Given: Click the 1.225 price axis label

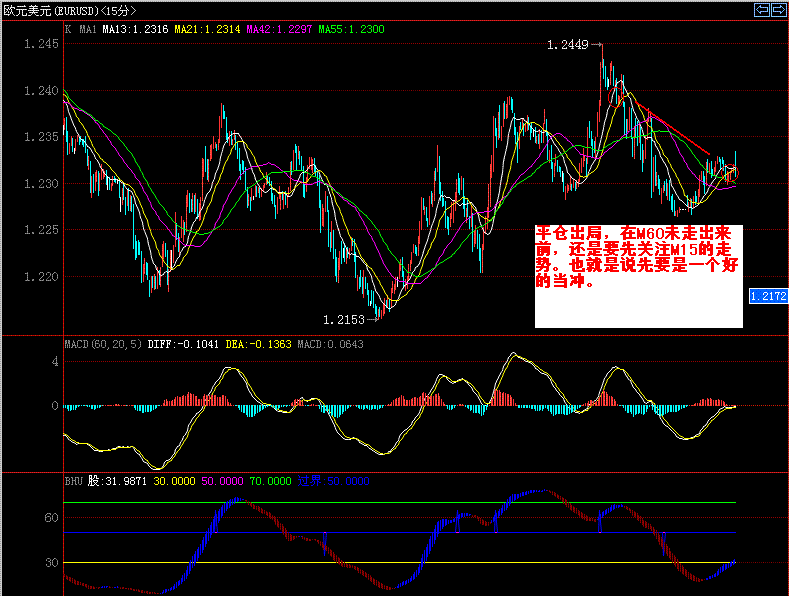Looking at the screenshot, I should tap(41, 230).
